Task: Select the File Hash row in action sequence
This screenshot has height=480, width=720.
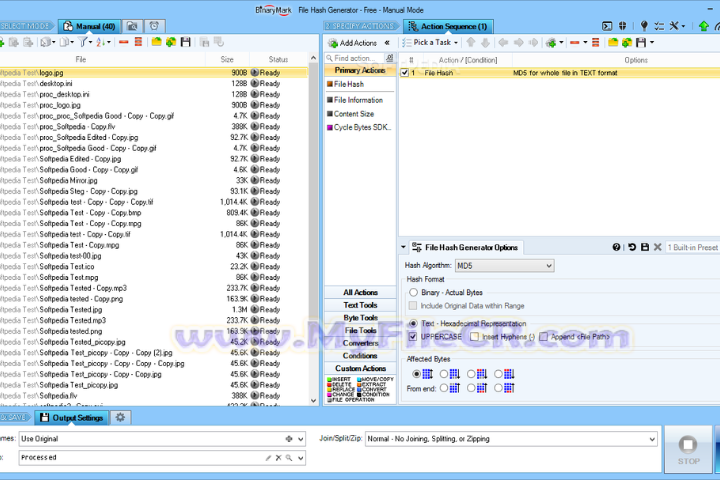Action: pos(559,73)
